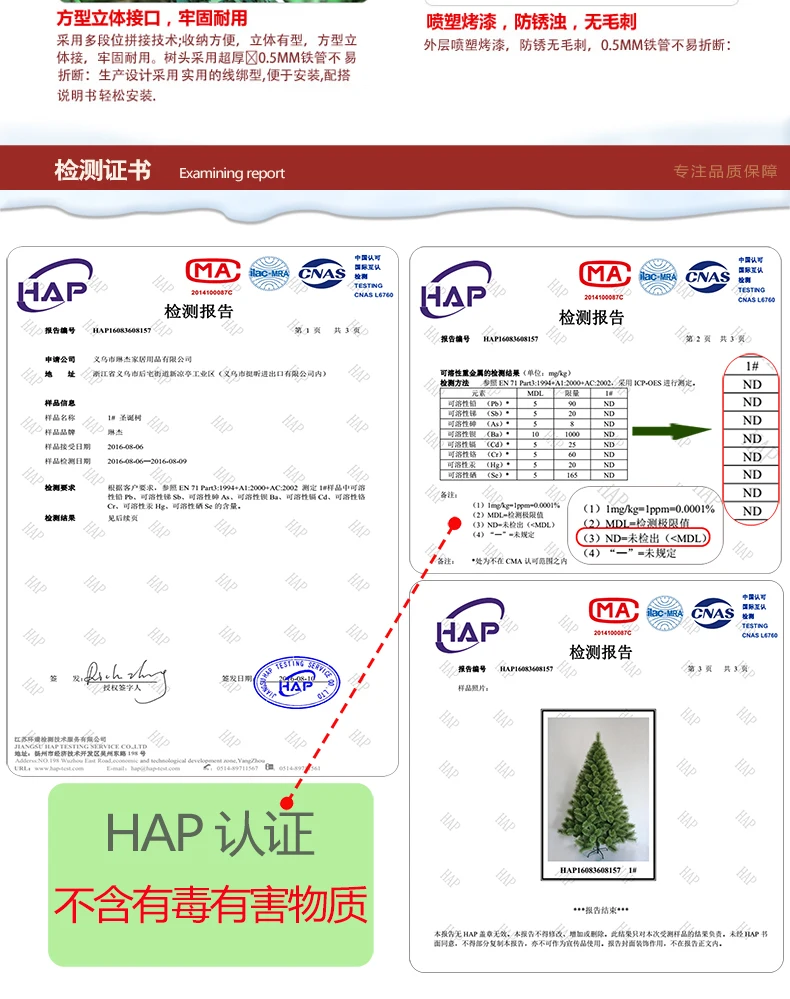
Task: Click the result text "见后续页"
Action: pos(122,518)
